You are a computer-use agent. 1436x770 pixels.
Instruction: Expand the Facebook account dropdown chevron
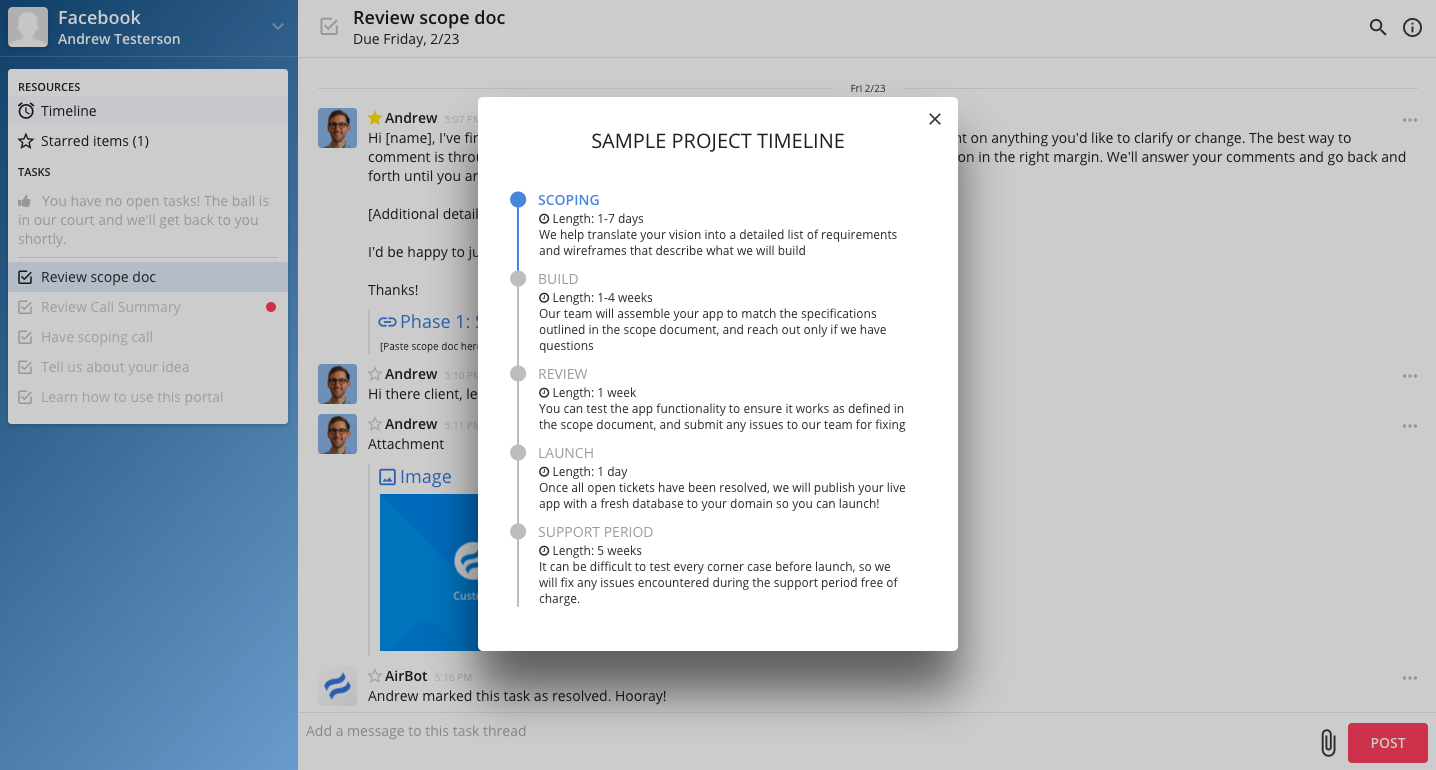click(x=278, y=27)
